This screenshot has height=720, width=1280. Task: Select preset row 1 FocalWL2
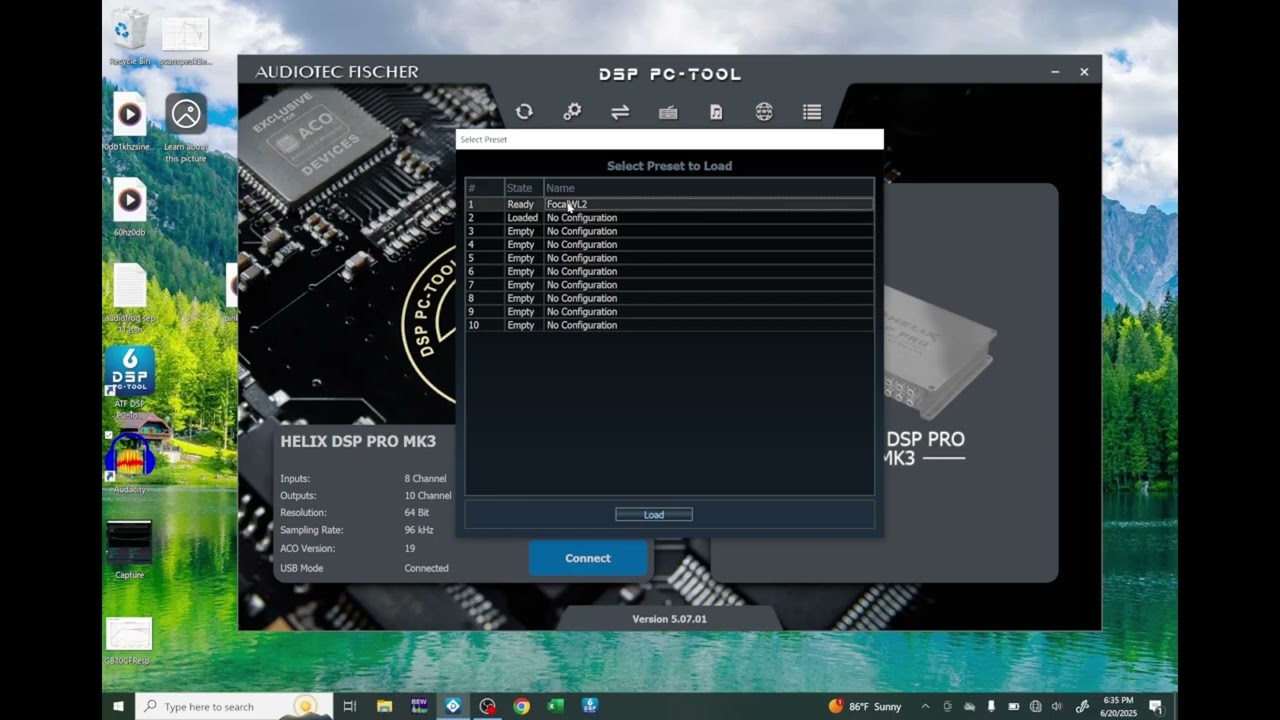[x=669, y=204]
